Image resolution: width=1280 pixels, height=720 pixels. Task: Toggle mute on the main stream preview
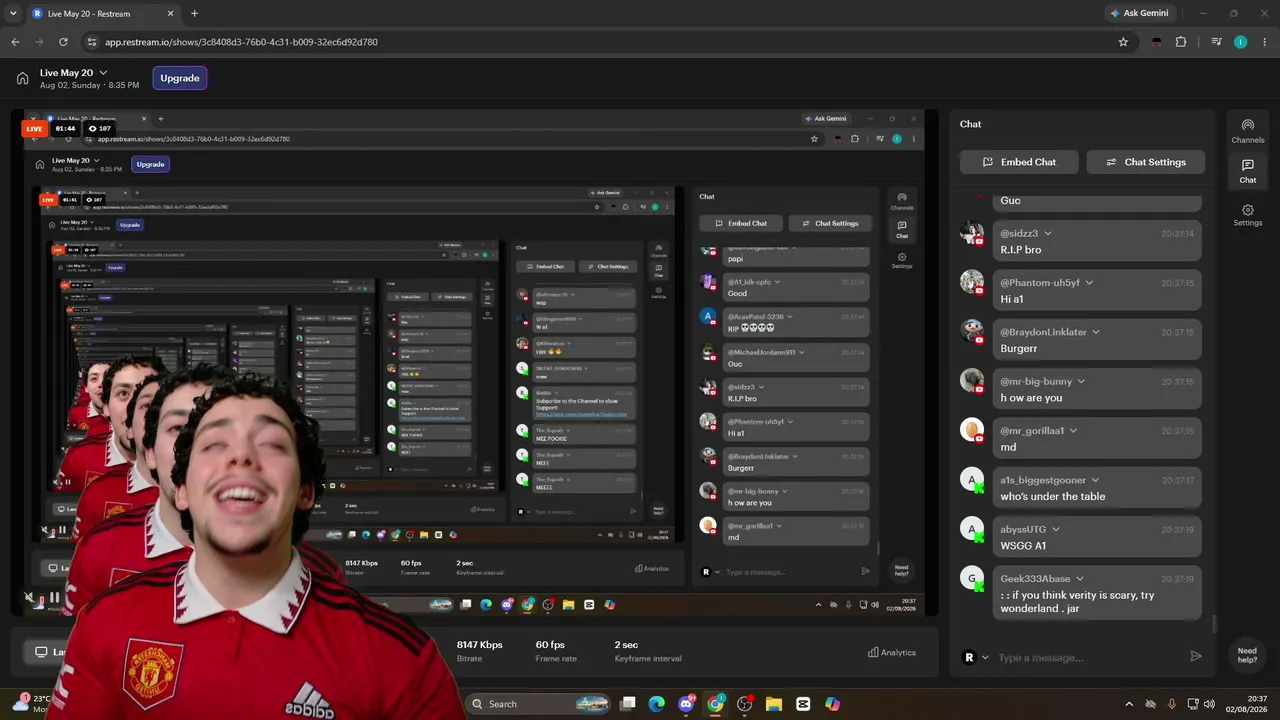tap(30, 598)
